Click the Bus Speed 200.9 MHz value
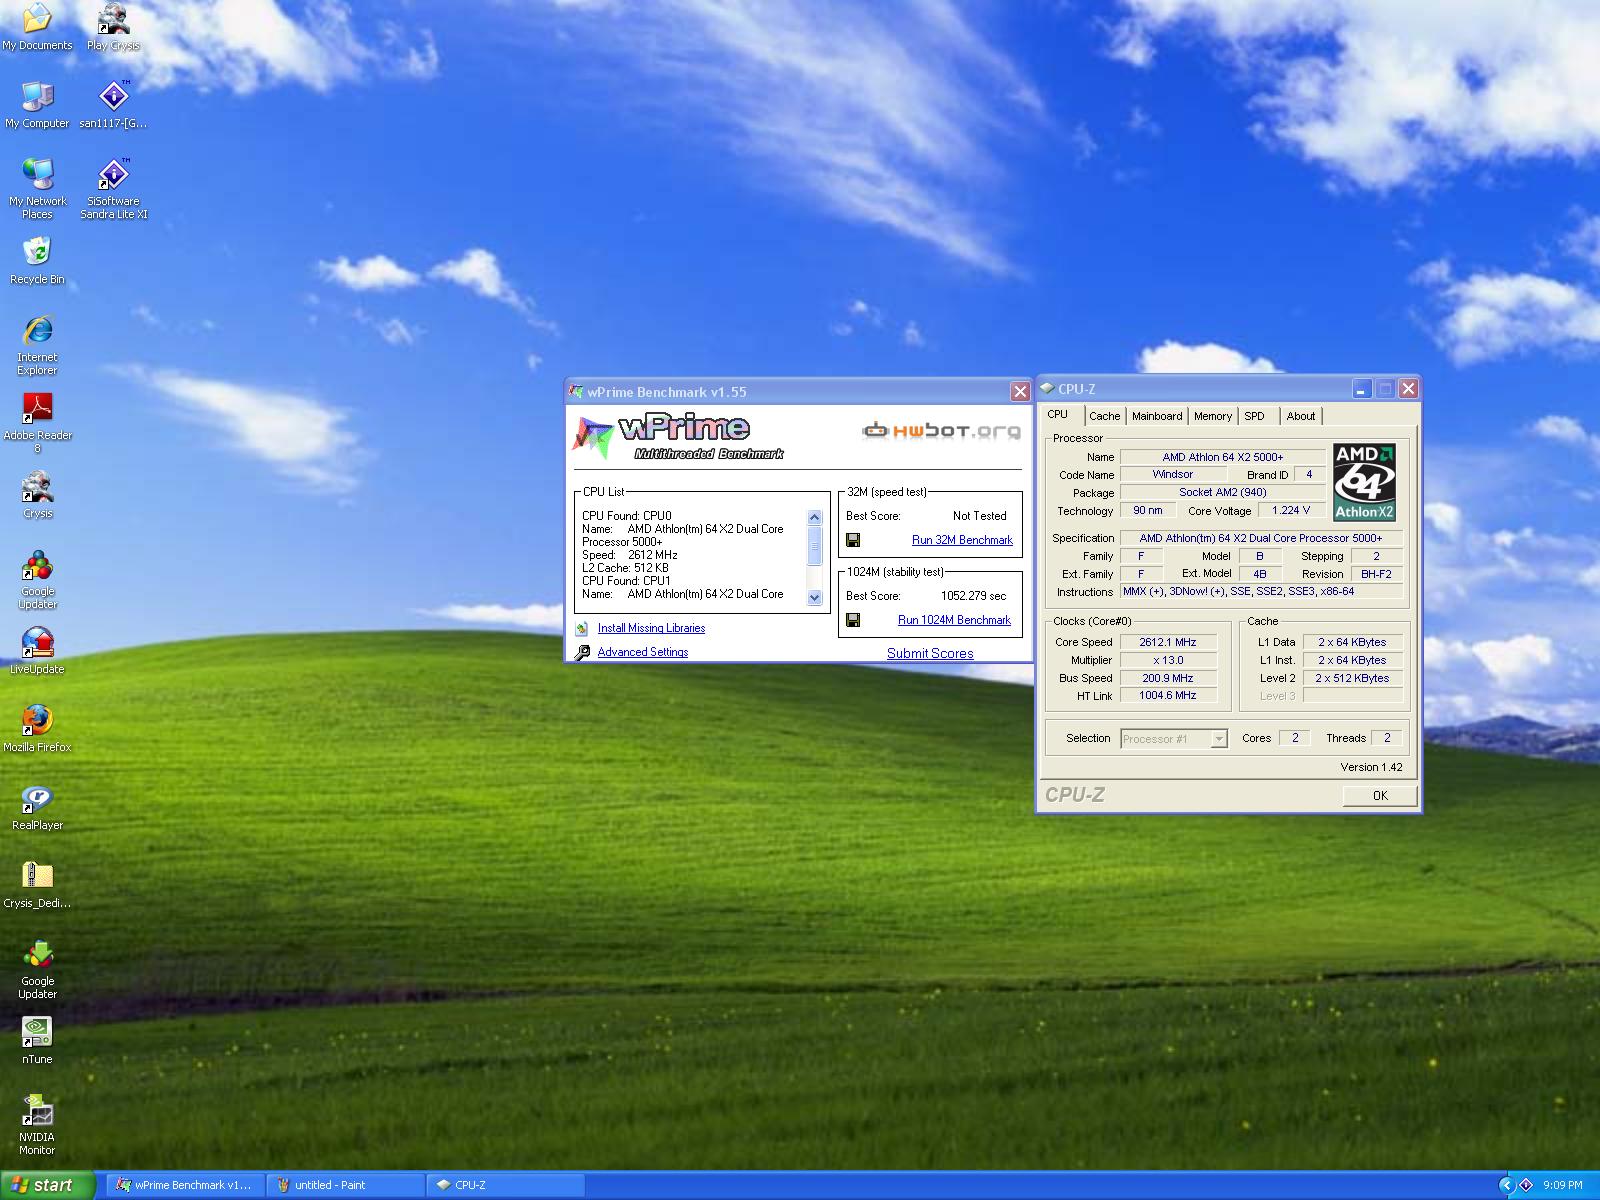 pos(1167,678)
